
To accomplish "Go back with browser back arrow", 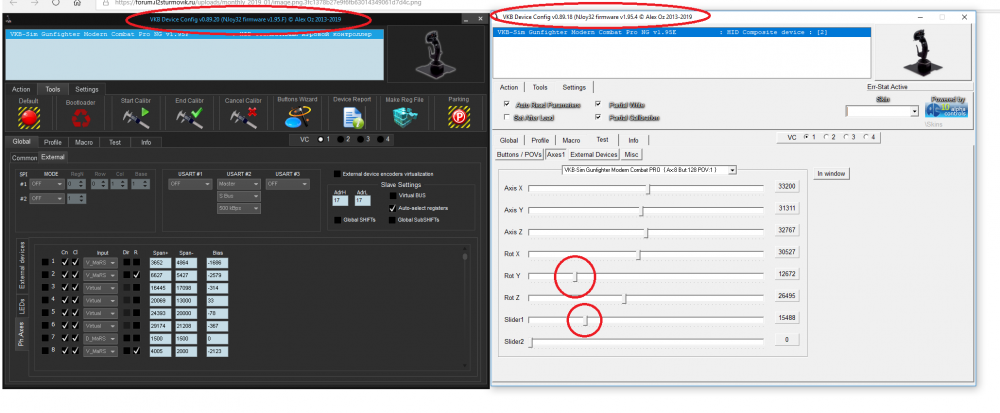I will (x=14, y=3).
